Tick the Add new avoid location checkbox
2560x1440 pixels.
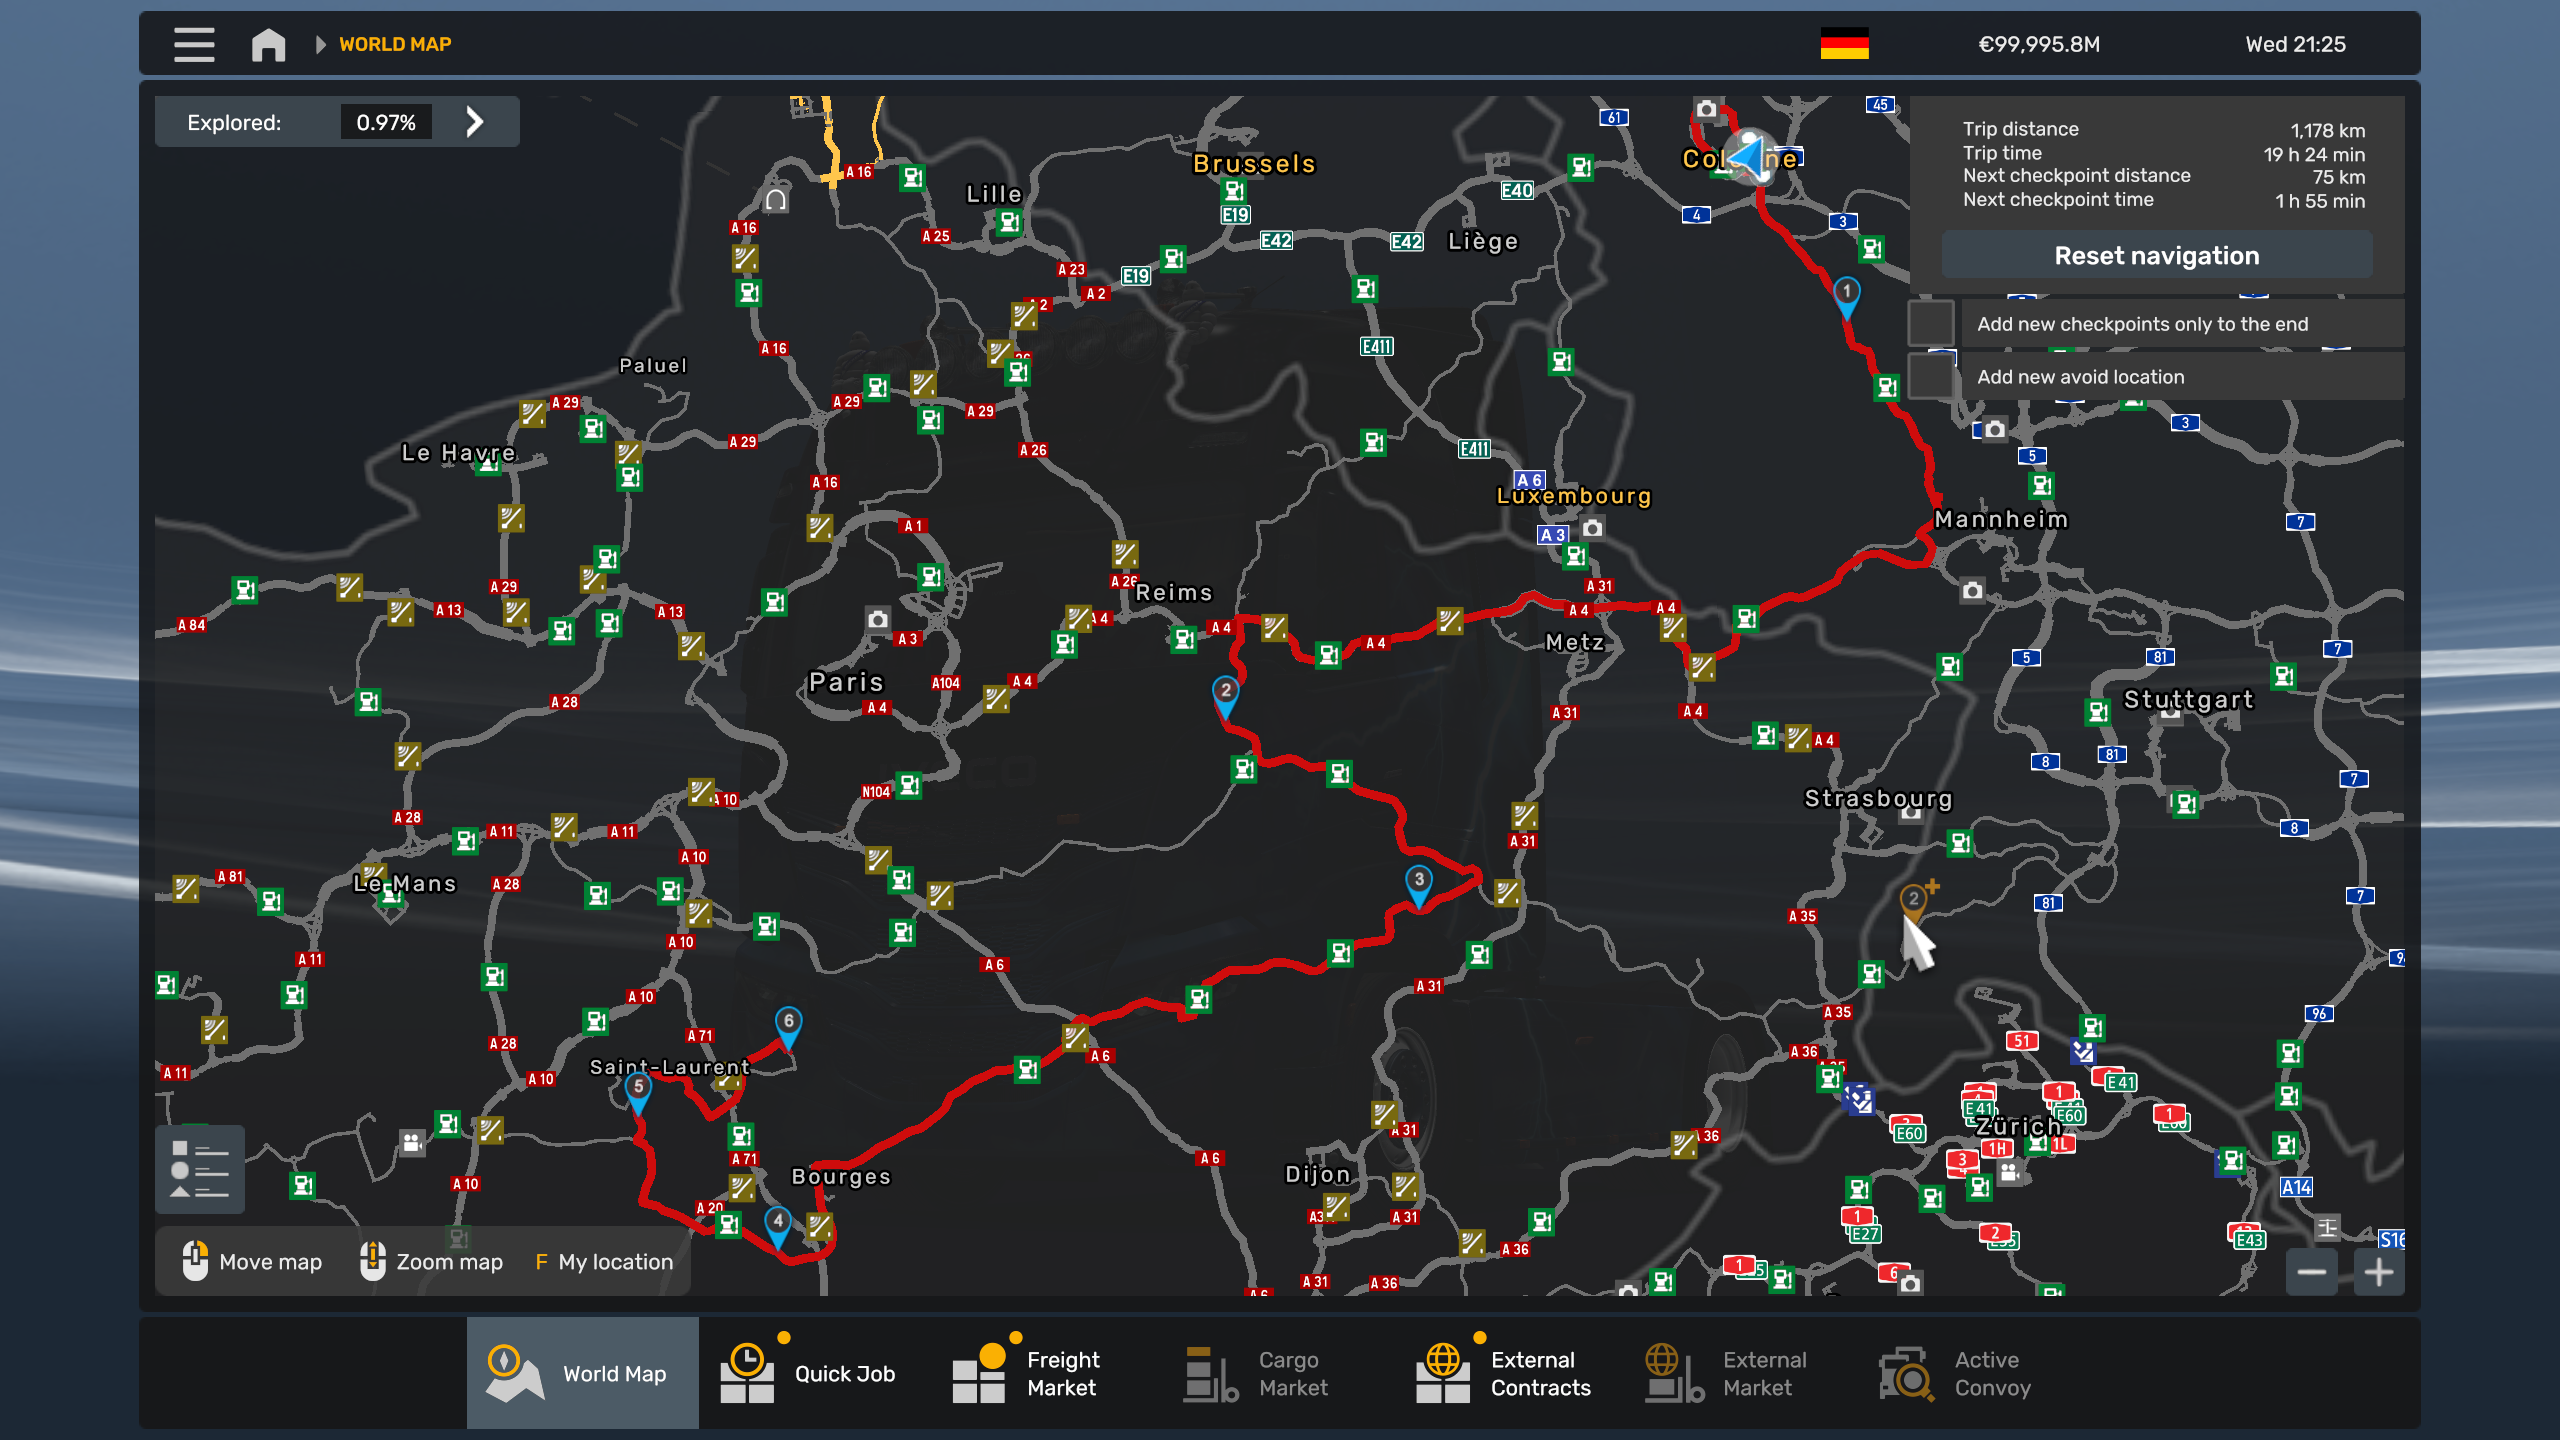pyautogui.click(x=1930, y=376)
